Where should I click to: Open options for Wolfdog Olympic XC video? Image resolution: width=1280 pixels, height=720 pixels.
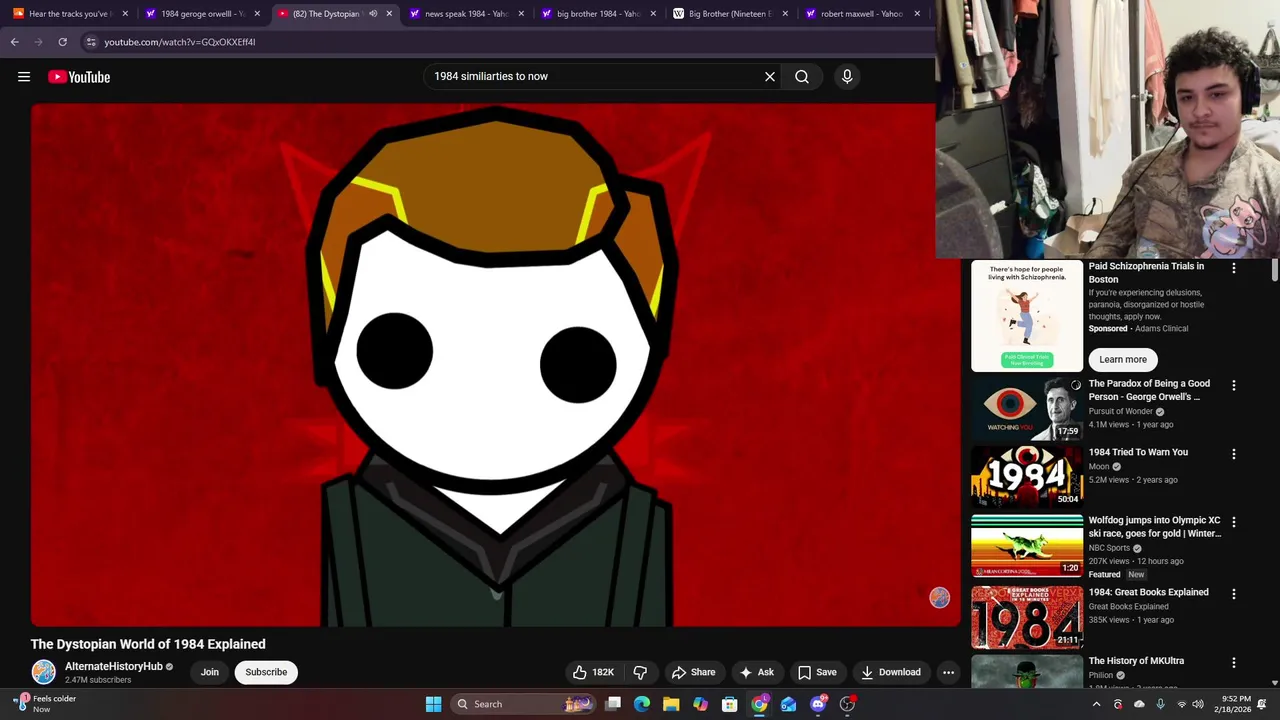[x=1233, y=522]
